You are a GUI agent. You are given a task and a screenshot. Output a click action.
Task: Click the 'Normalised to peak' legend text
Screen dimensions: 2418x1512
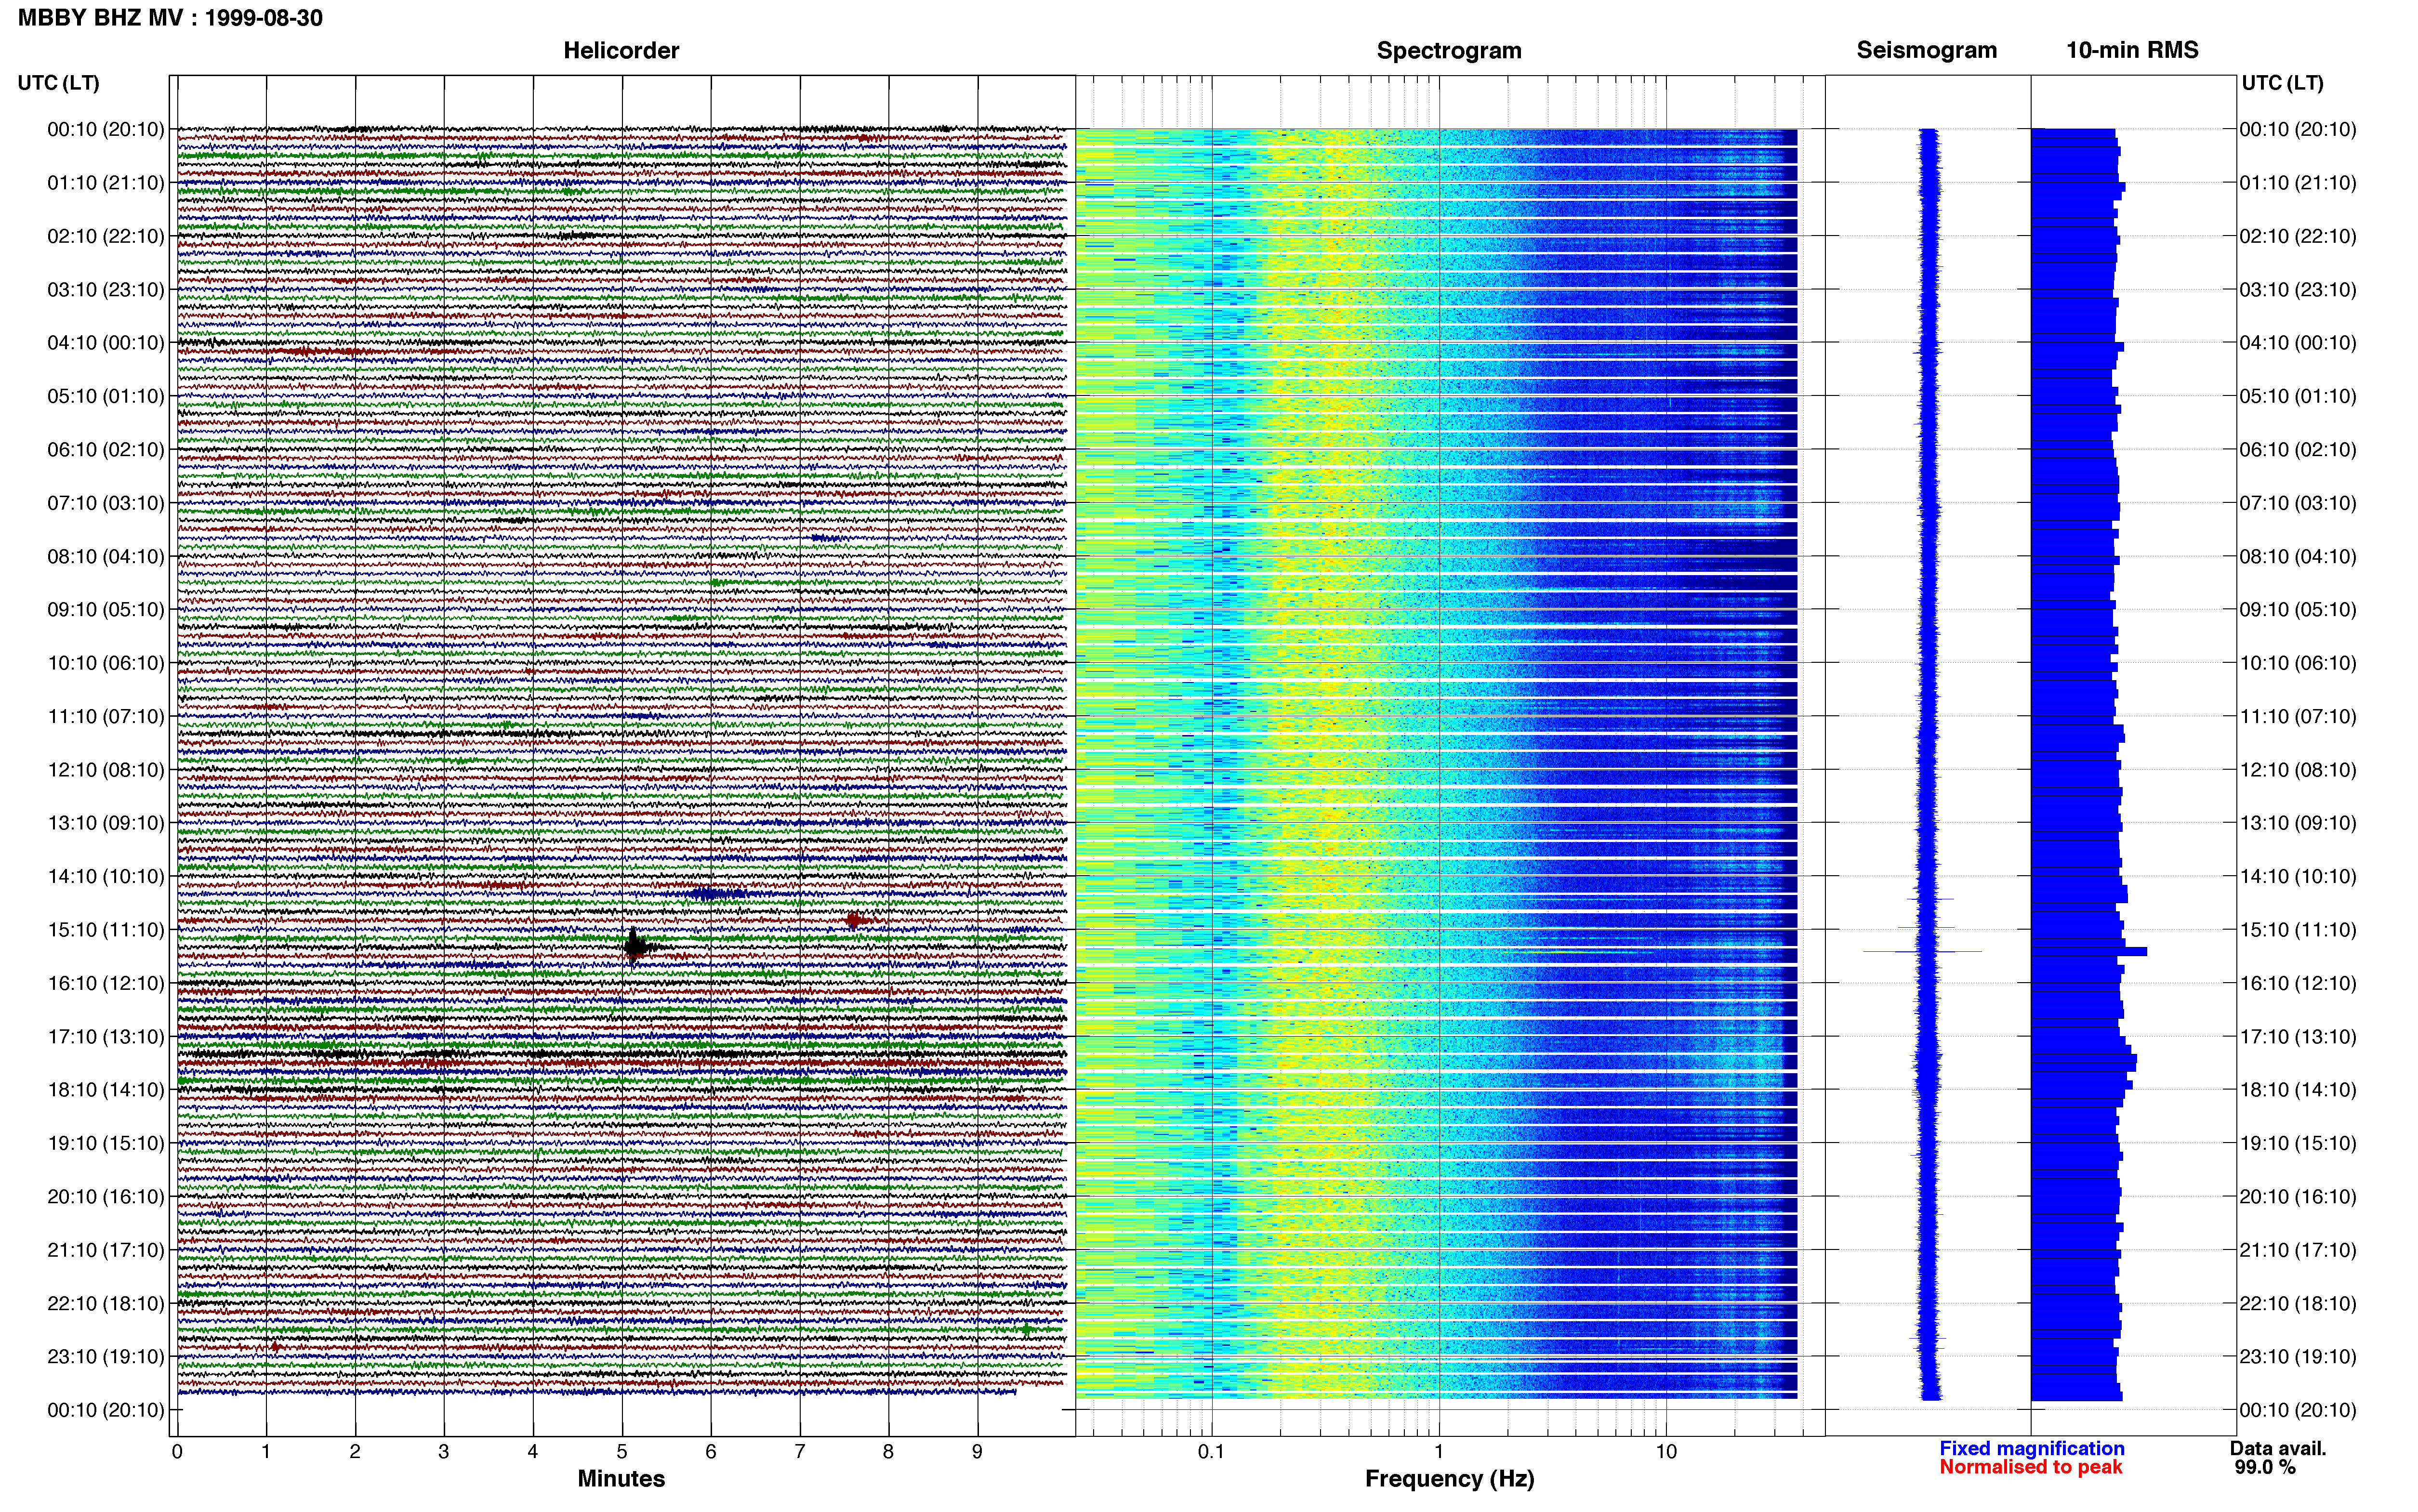click(x=2030, y=1467)
